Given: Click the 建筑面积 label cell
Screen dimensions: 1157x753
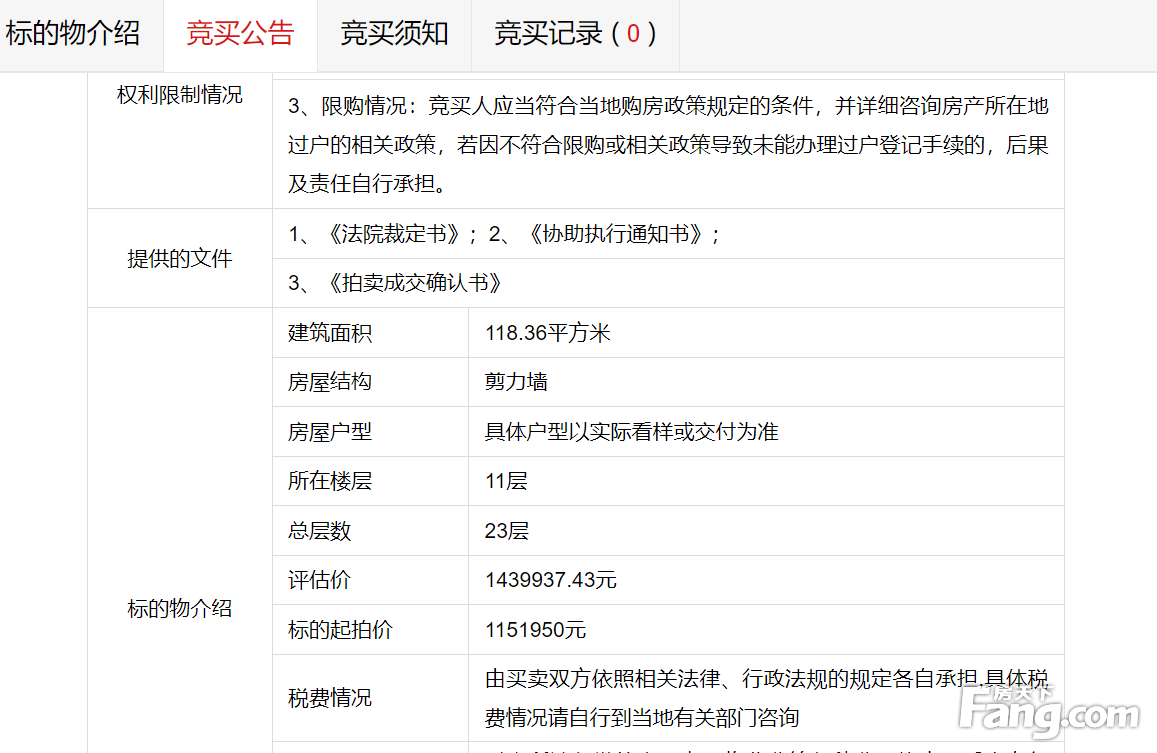Looking at the screenshot, I should (x=330, y=333).
